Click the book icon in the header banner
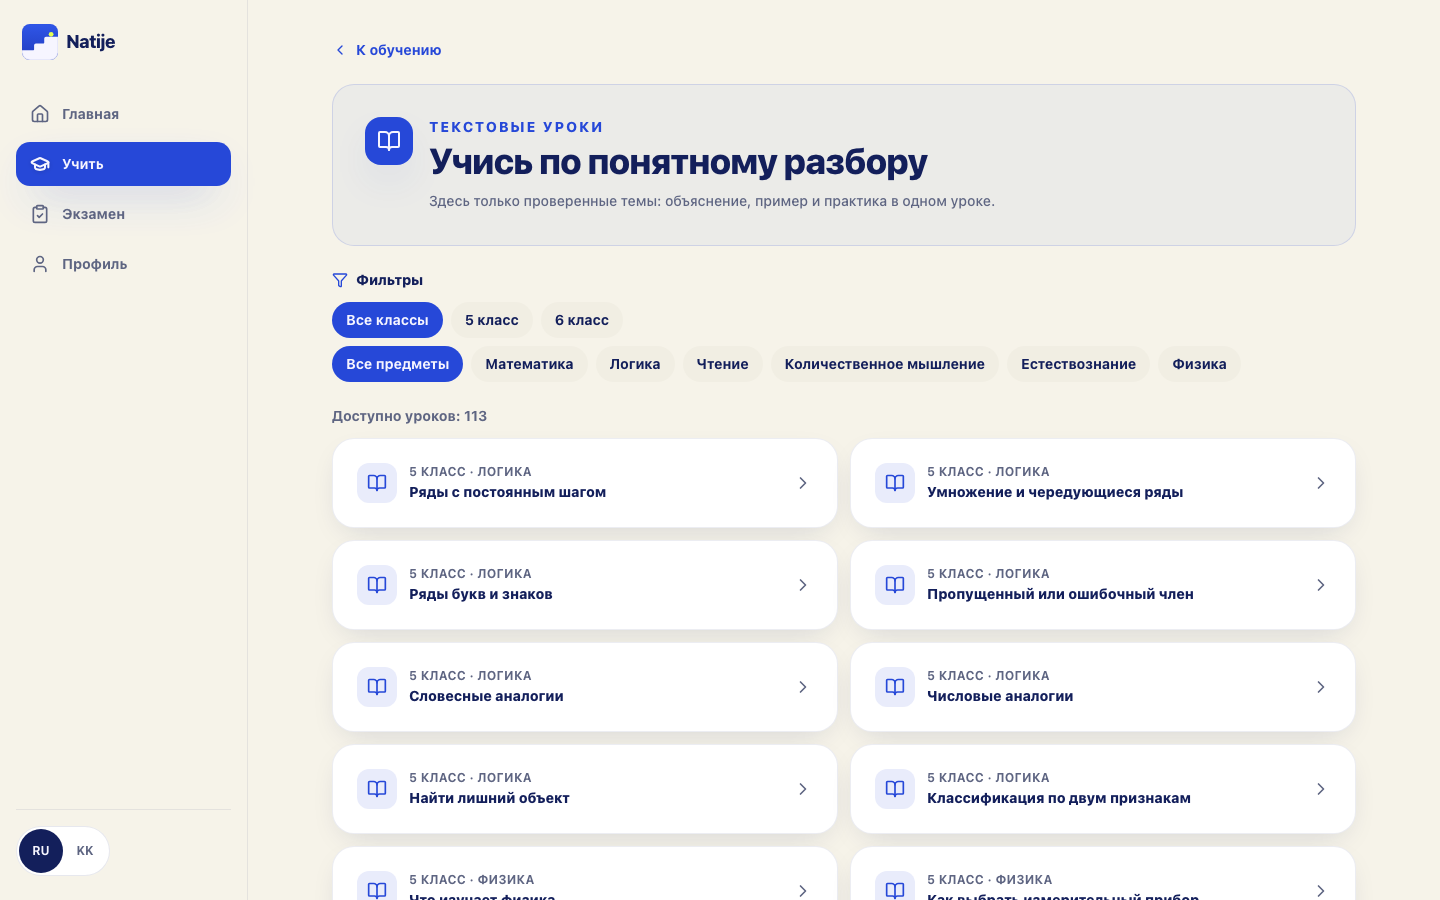The image size is (1440, 900). click(389, 141)
